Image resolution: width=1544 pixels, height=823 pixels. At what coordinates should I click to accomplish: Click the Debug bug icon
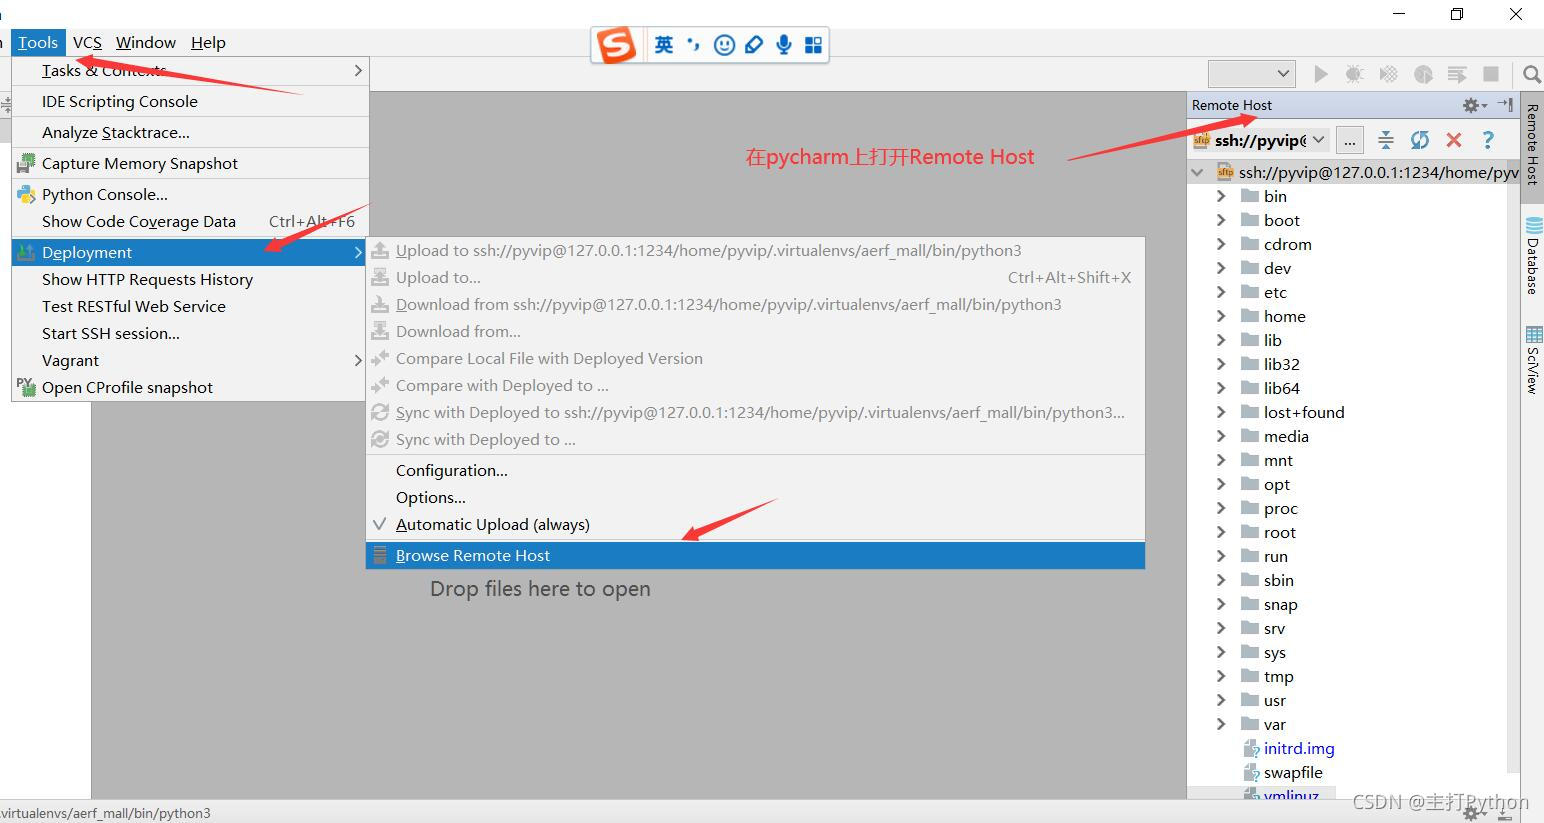point(1354,74)
